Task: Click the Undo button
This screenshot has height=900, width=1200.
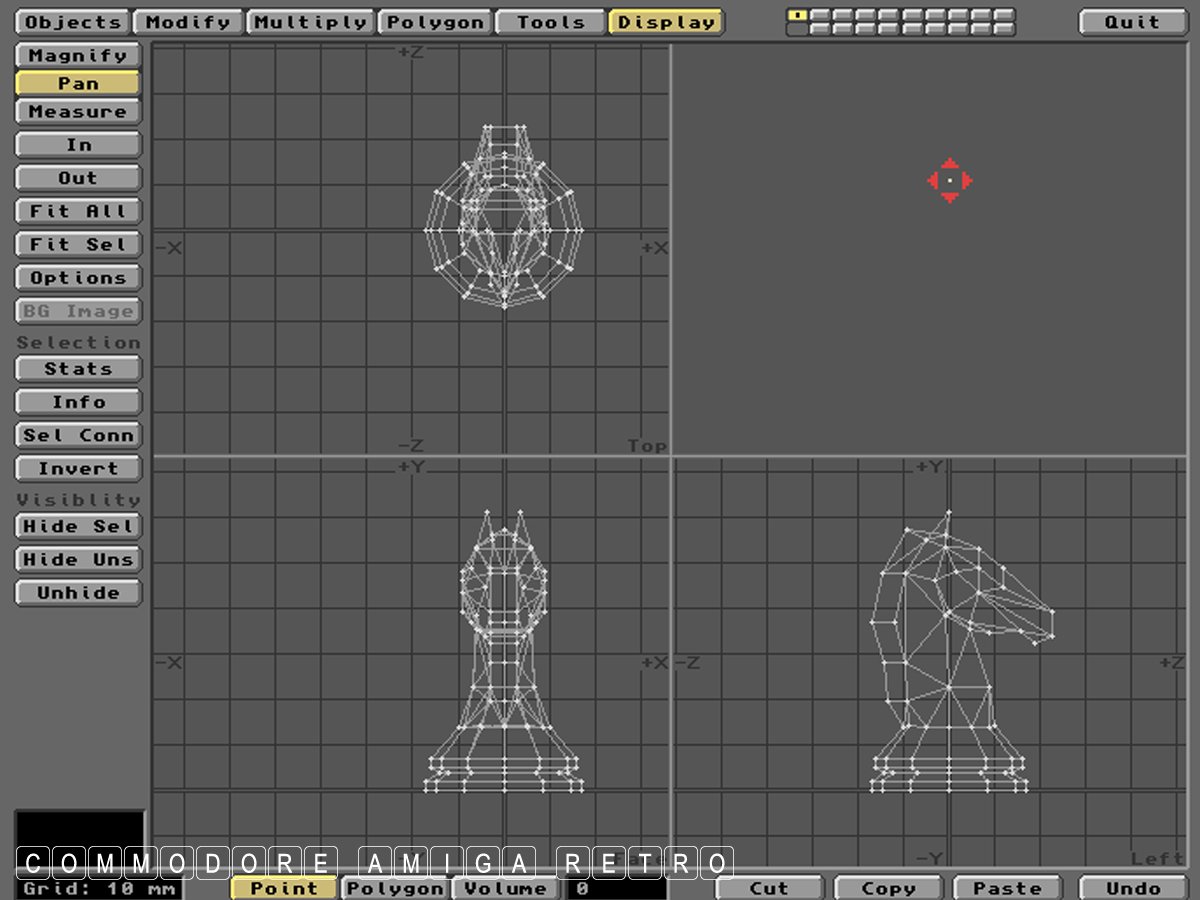Action: (x=1133, y=888)
